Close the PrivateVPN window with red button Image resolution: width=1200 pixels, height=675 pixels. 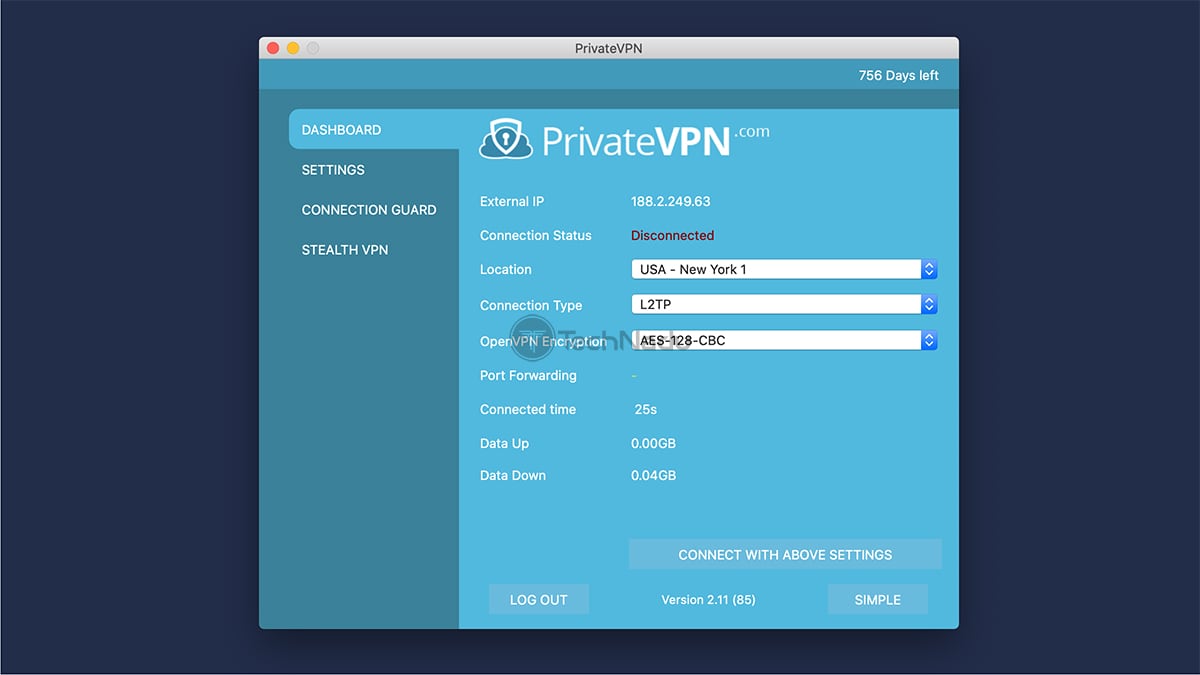click(x=273, y=48)
